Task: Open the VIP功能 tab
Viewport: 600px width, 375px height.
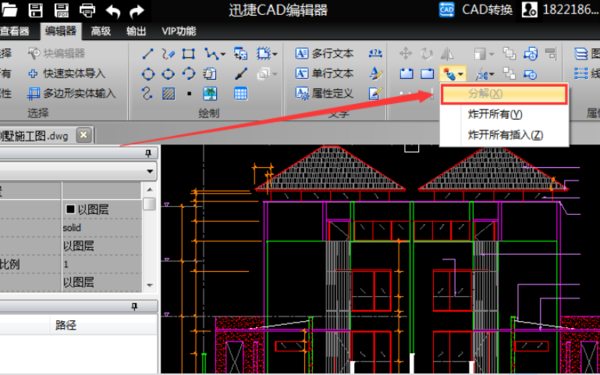Action: click(179, 31)
